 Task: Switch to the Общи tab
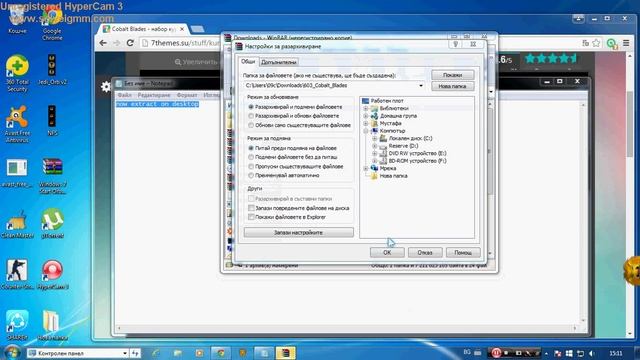coord(248,62)
